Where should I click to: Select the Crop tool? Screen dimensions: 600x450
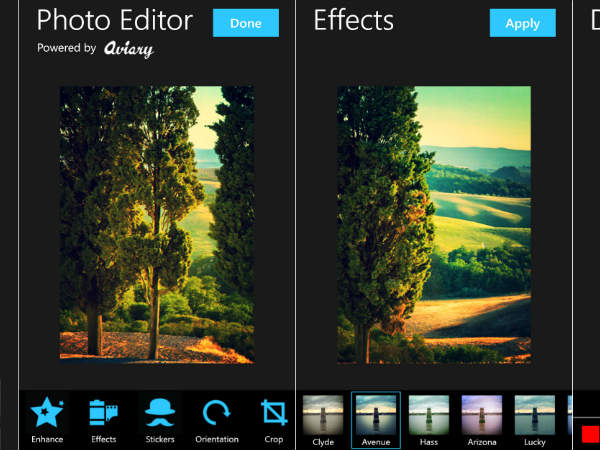point(274,420)
